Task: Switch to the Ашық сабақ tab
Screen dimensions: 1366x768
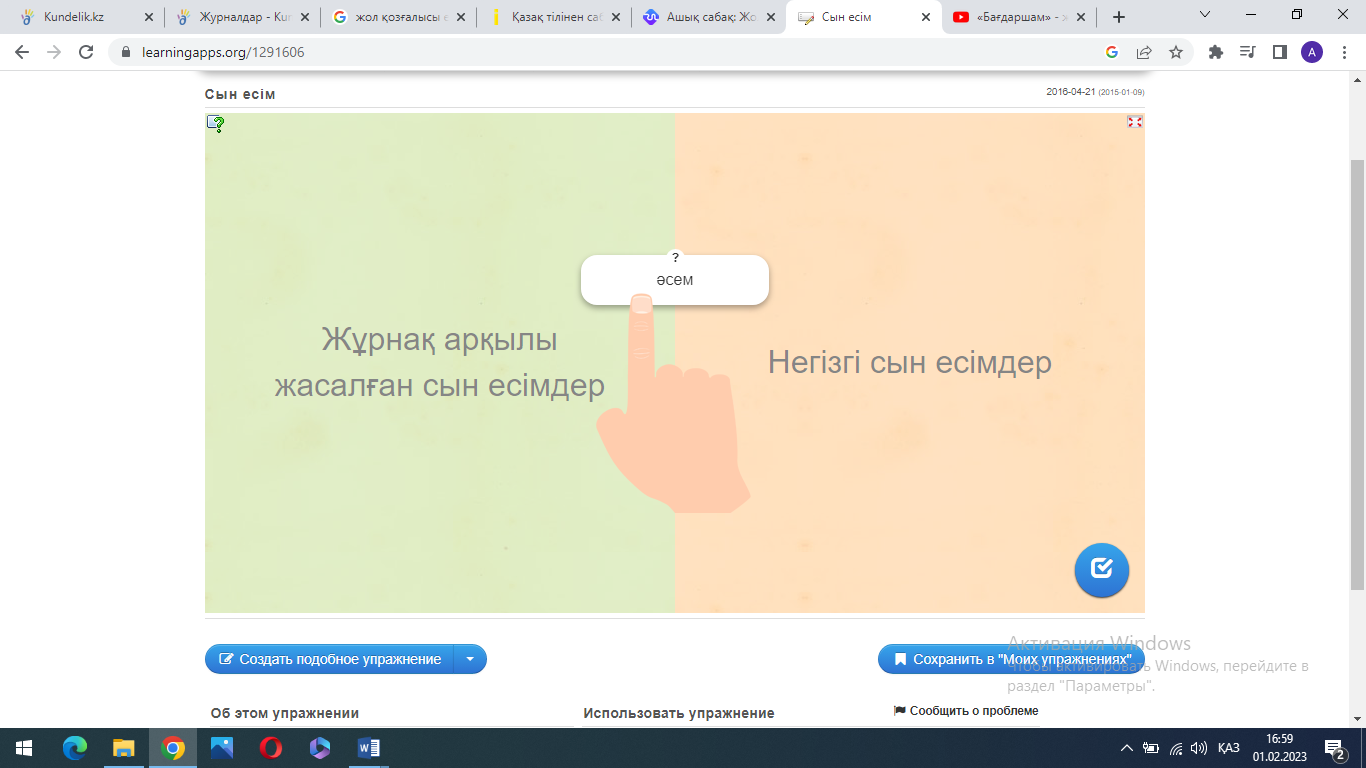Action: pyautogui.click(x=711, y=17)
